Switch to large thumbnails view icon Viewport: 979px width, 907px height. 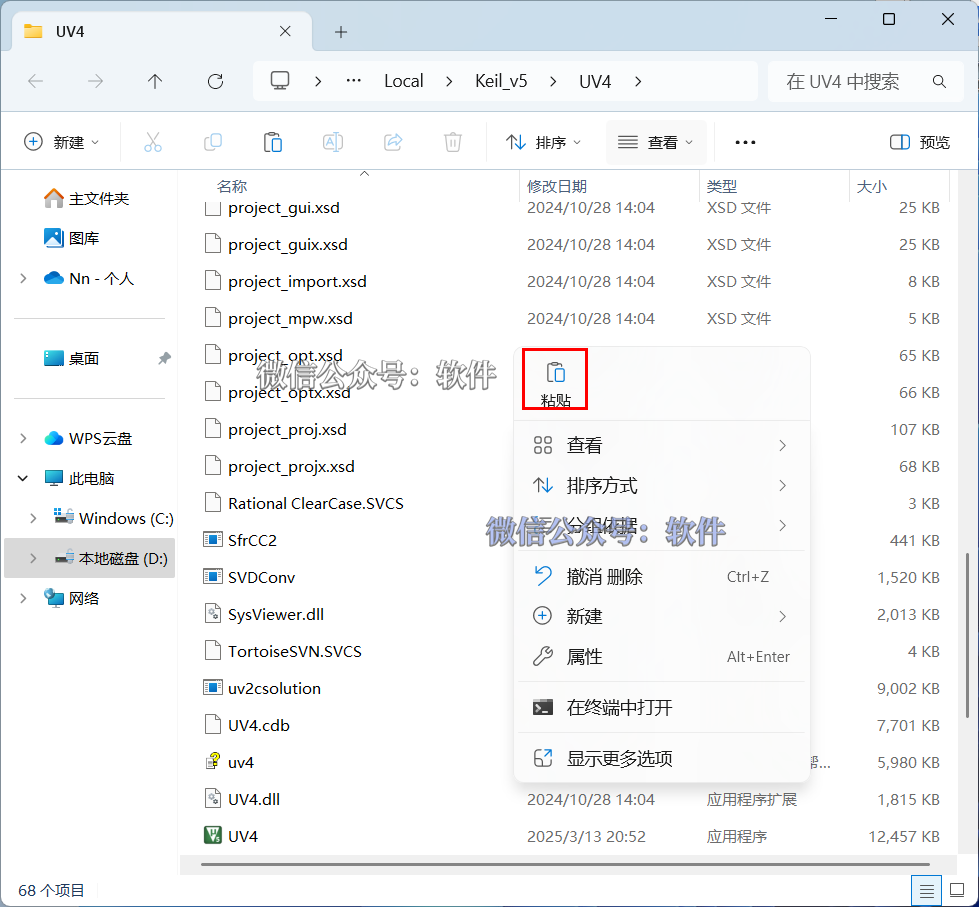pyautogui.click(x=957, y=890)
